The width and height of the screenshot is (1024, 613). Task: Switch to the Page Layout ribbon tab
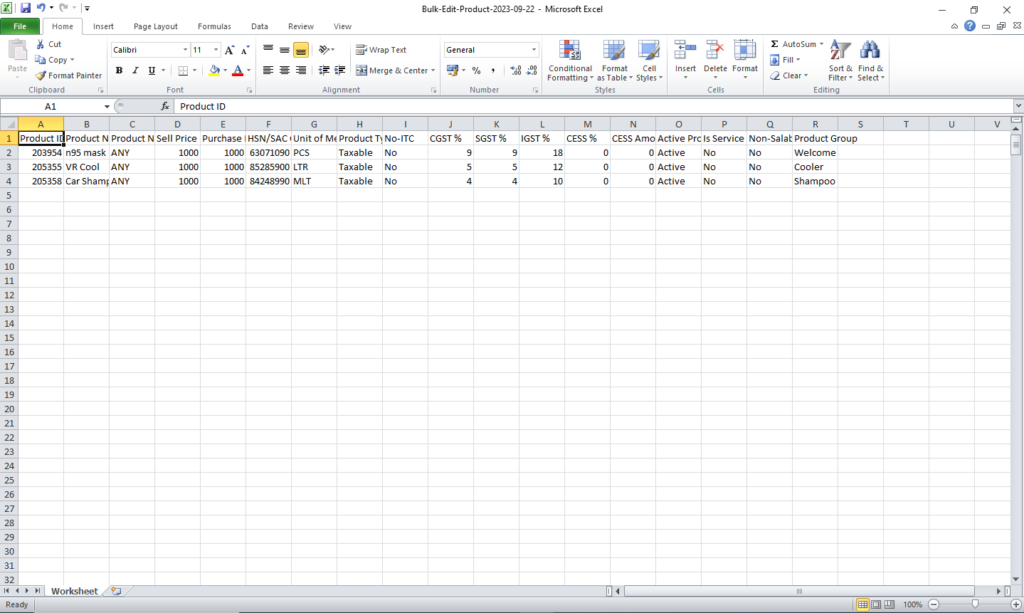tap(155, 26)
